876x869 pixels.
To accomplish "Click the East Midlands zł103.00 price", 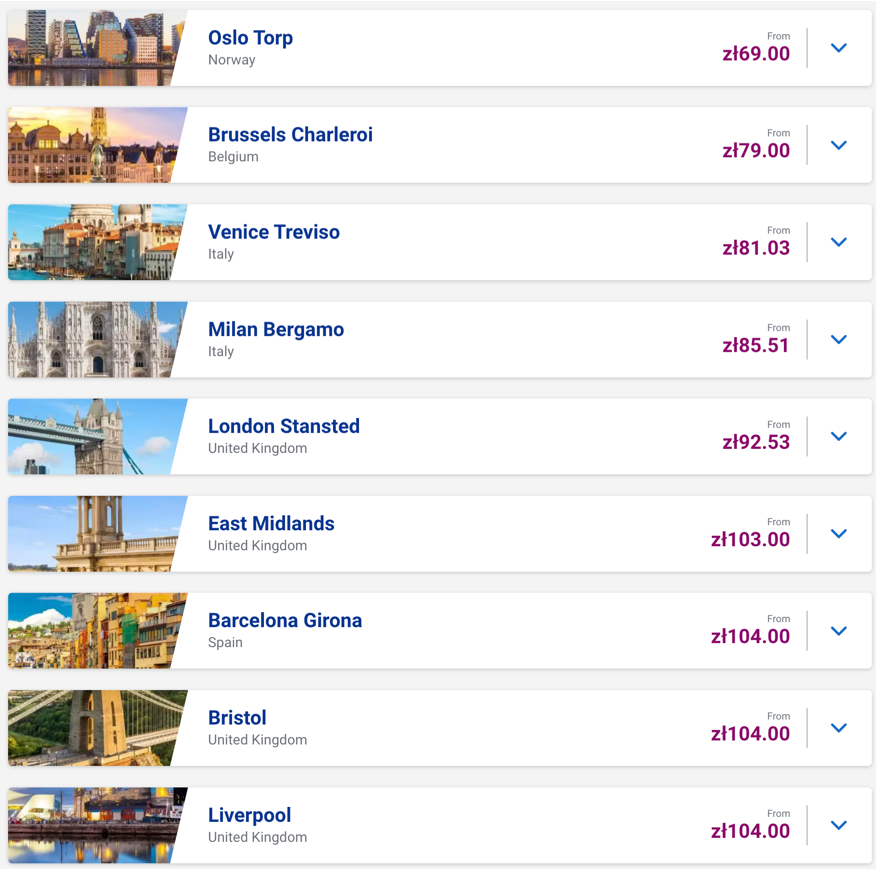I will (750, 539).
